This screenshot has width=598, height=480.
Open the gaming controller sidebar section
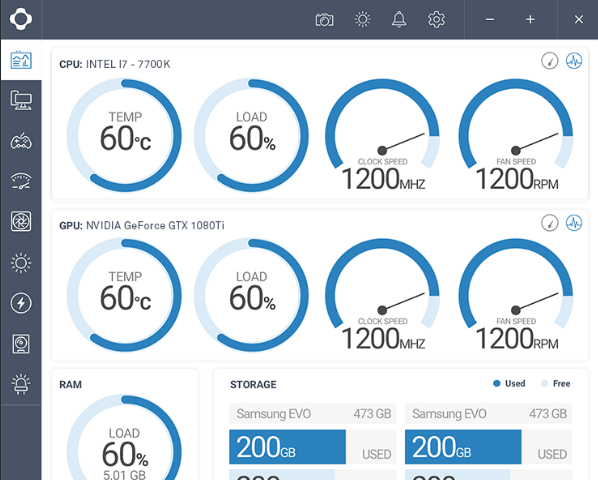21,141
